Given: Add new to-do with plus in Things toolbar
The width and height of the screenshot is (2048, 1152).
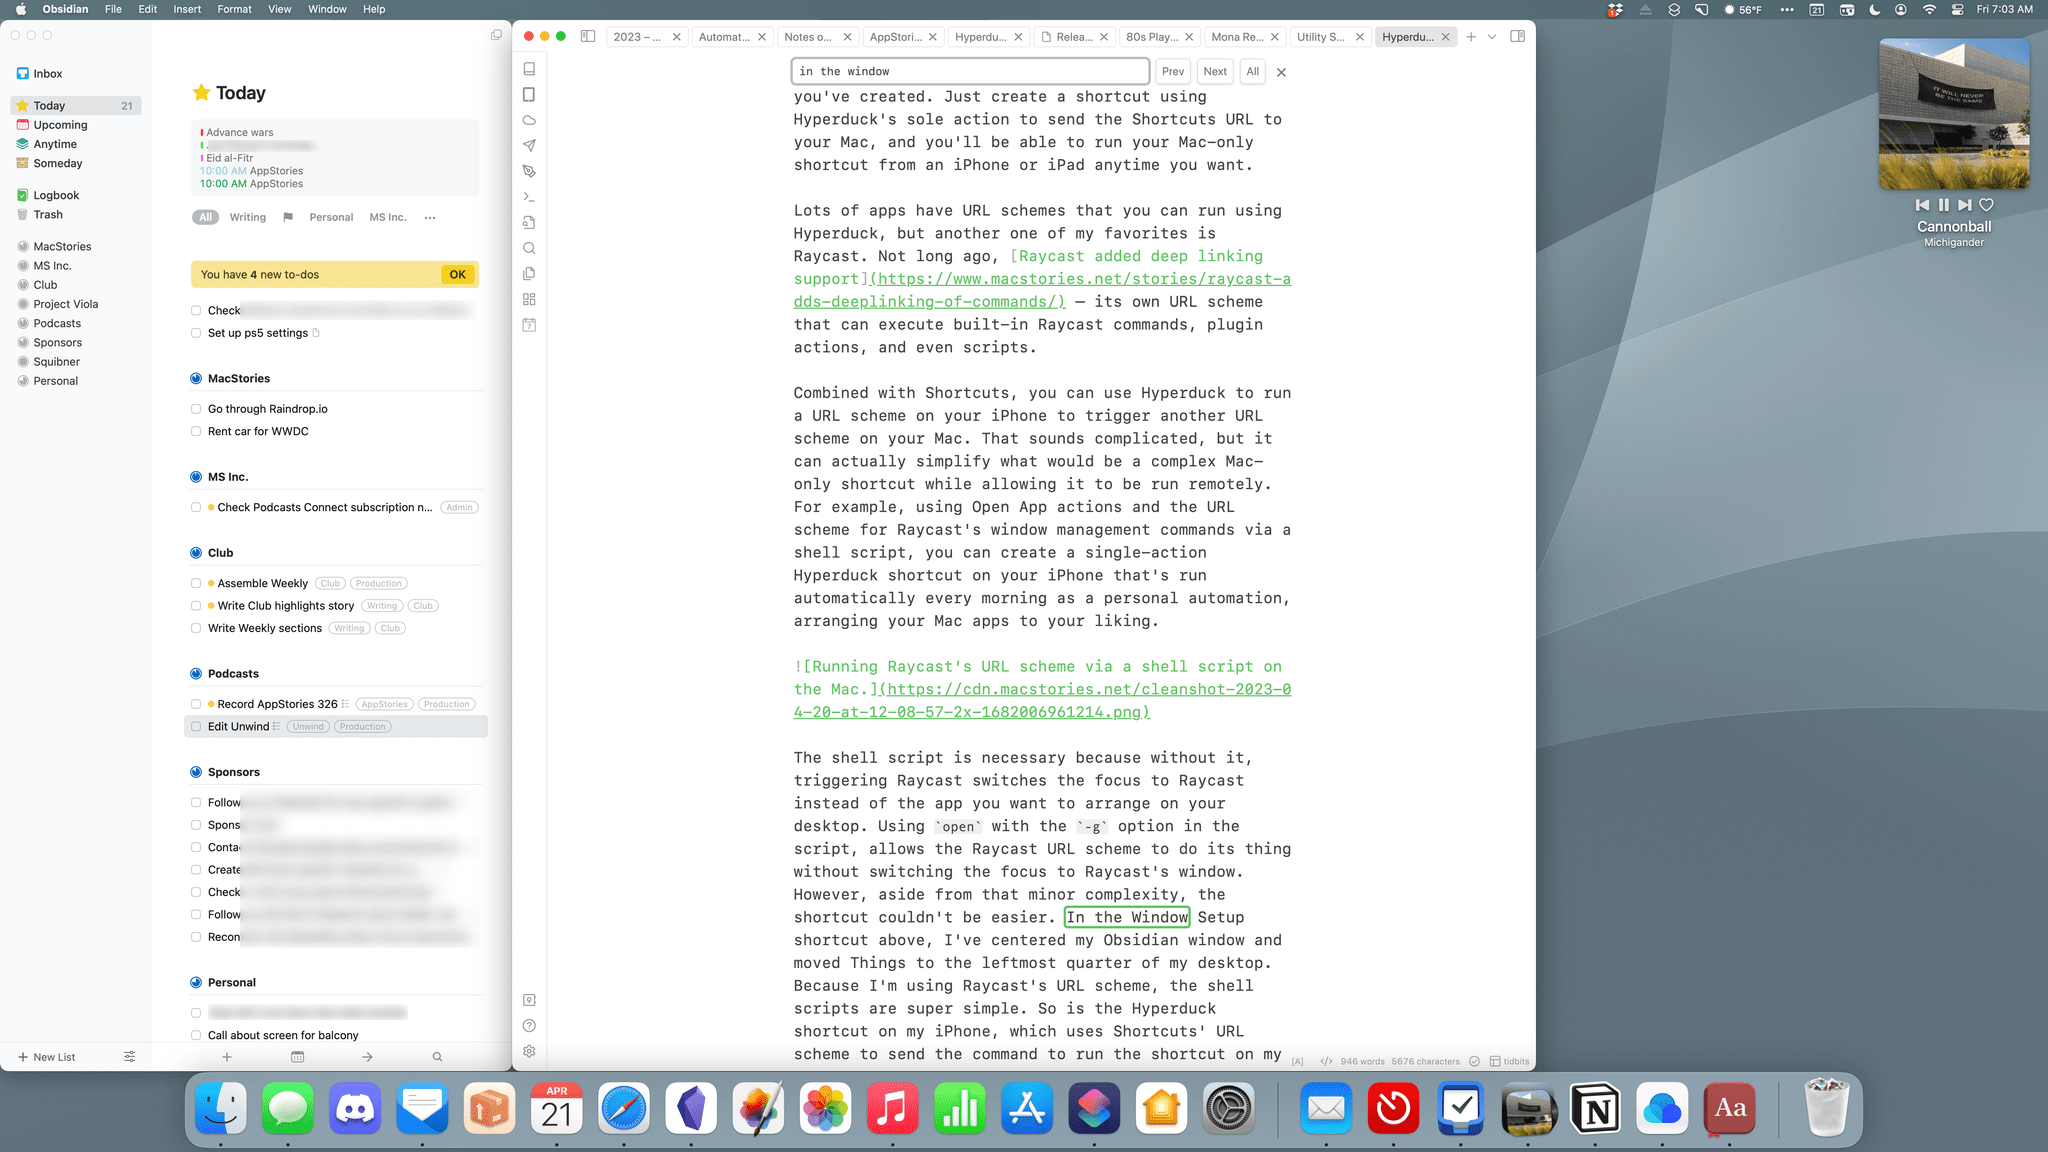Looking at the screenshot, I should click(227, 1056).
